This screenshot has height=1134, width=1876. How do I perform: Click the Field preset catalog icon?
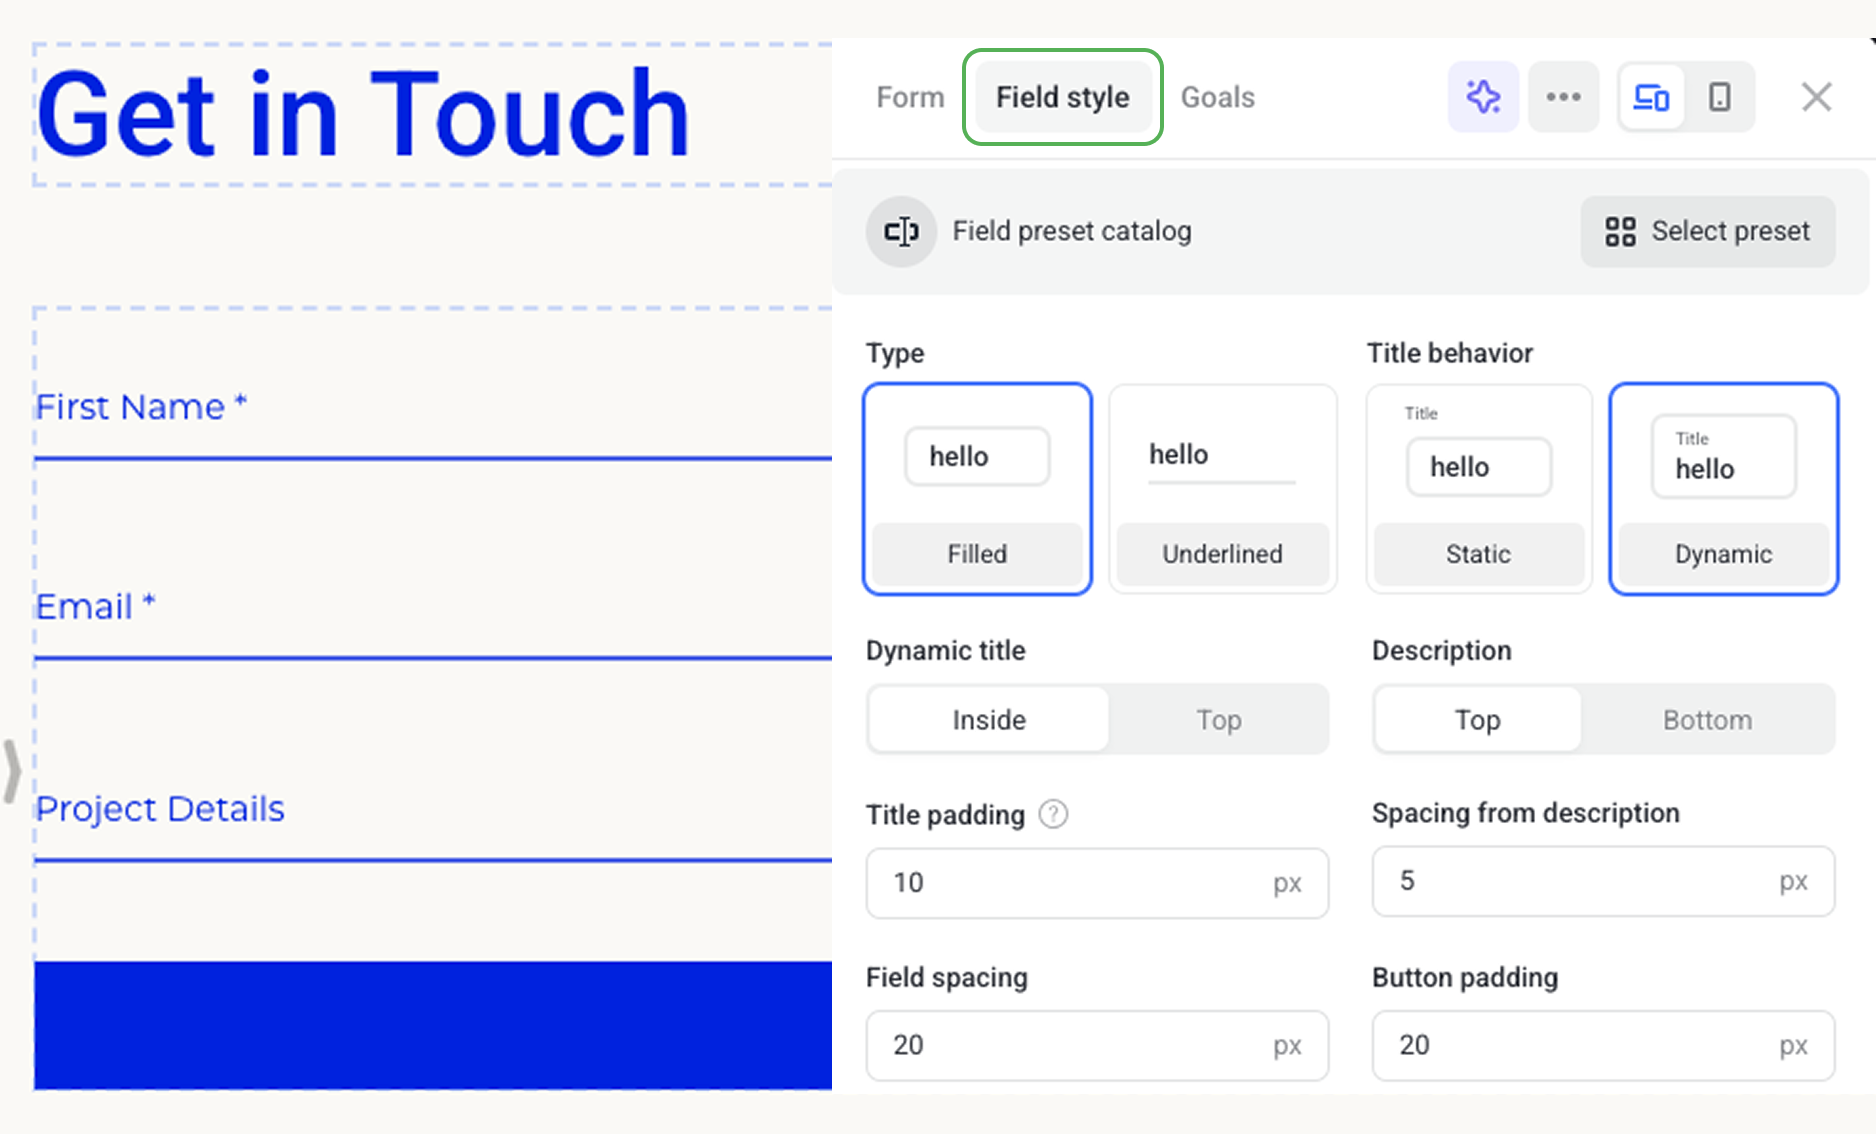(901, 231)
